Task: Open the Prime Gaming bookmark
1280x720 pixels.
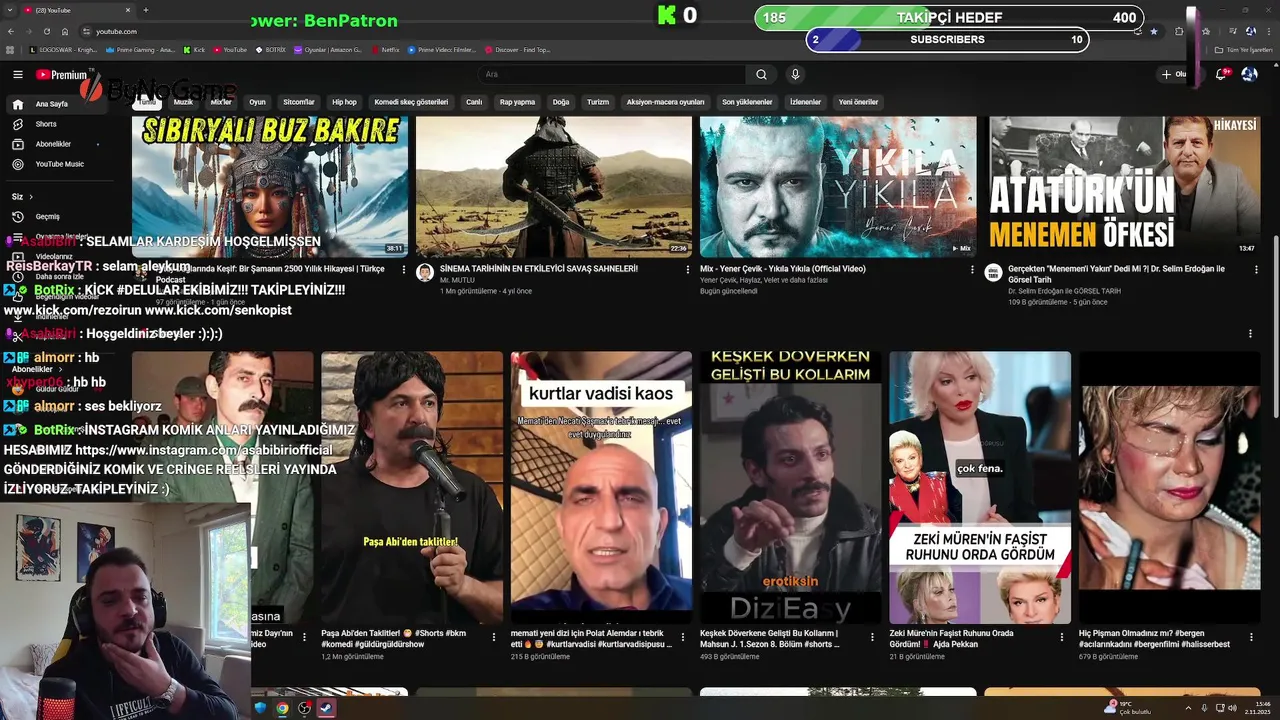Action: 140,49
